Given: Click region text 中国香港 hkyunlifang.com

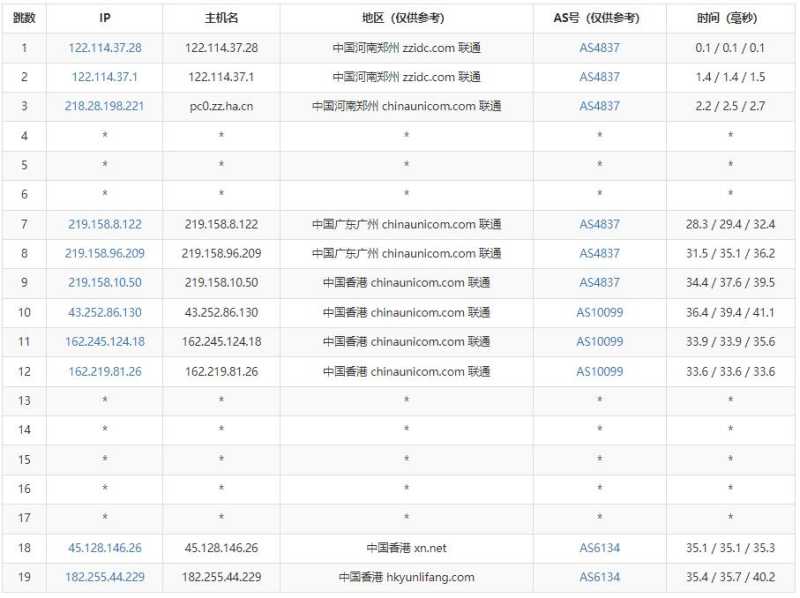Looking at the screenshot, I should pos(406,577).
